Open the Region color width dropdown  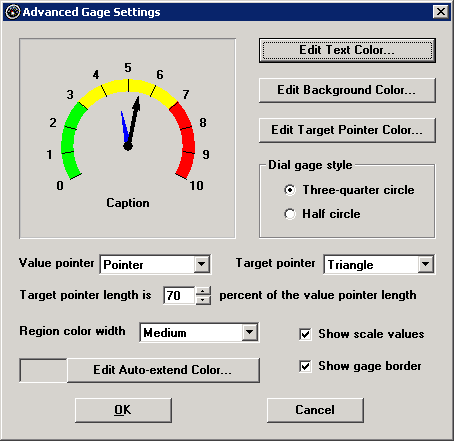250,332
